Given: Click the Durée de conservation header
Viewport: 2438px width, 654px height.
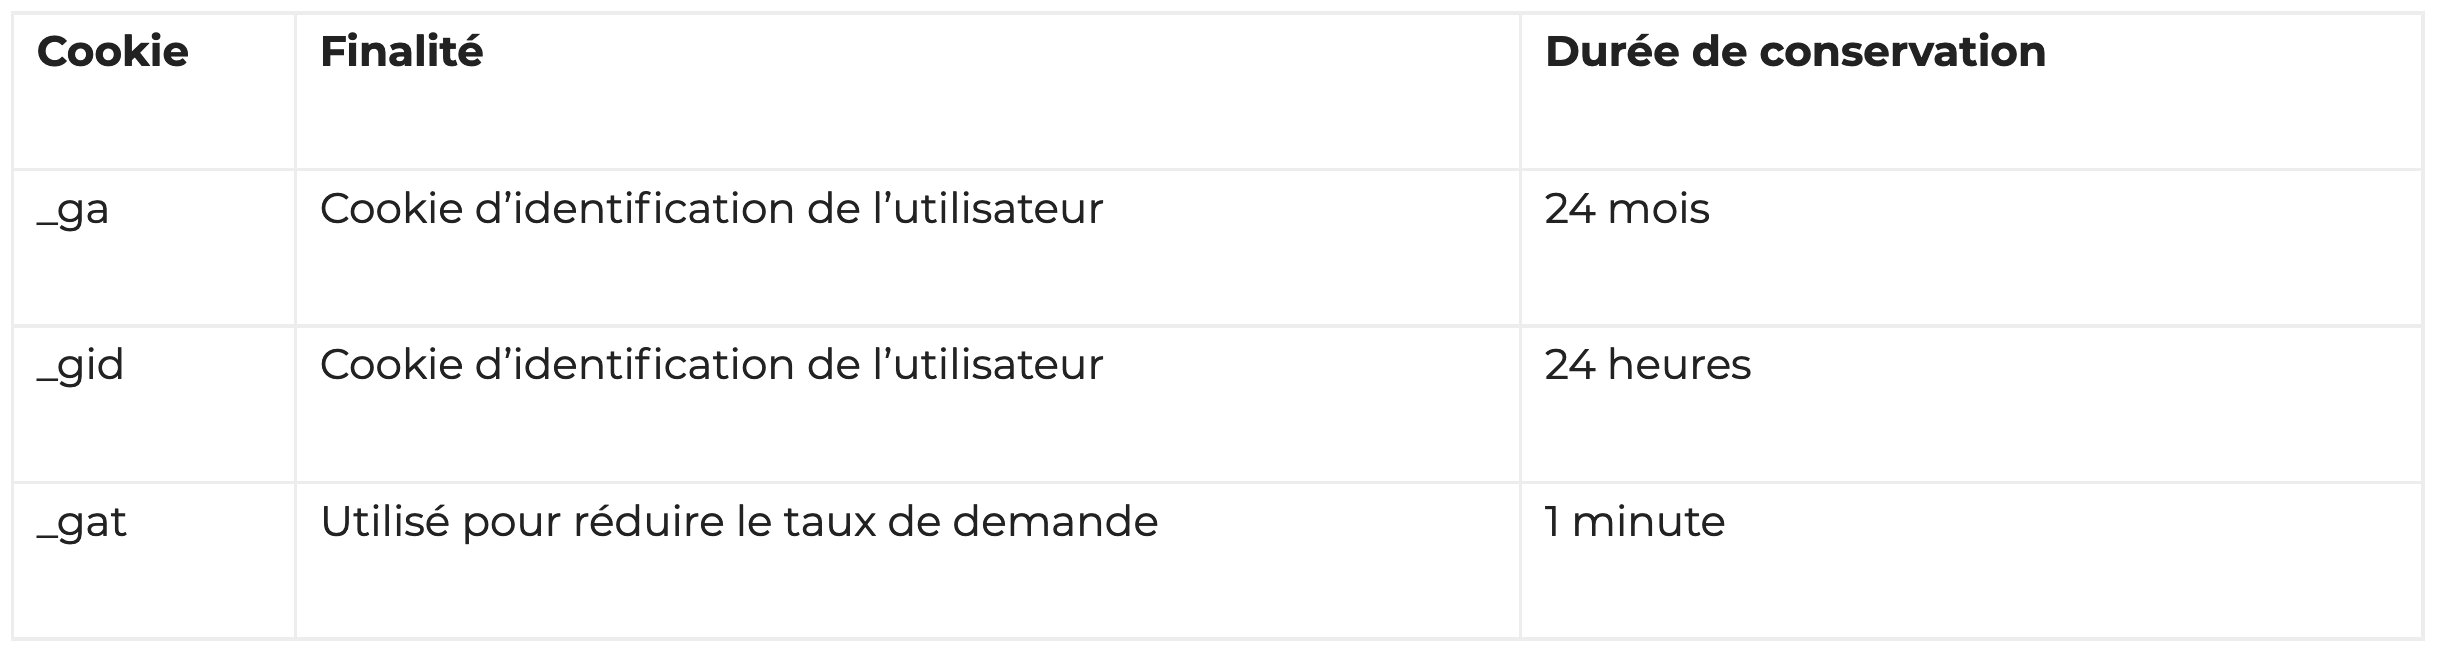Looking at the screenshot, I should click(1795, 52).
